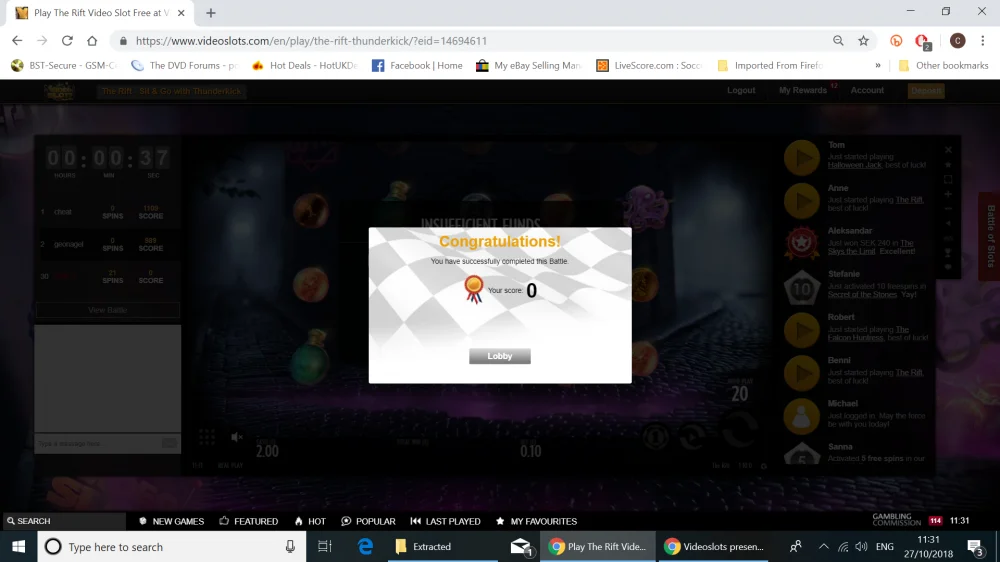Click the browser forward arrow
This screenshot has width=1000, height=562.
click(x=42, y=41)
